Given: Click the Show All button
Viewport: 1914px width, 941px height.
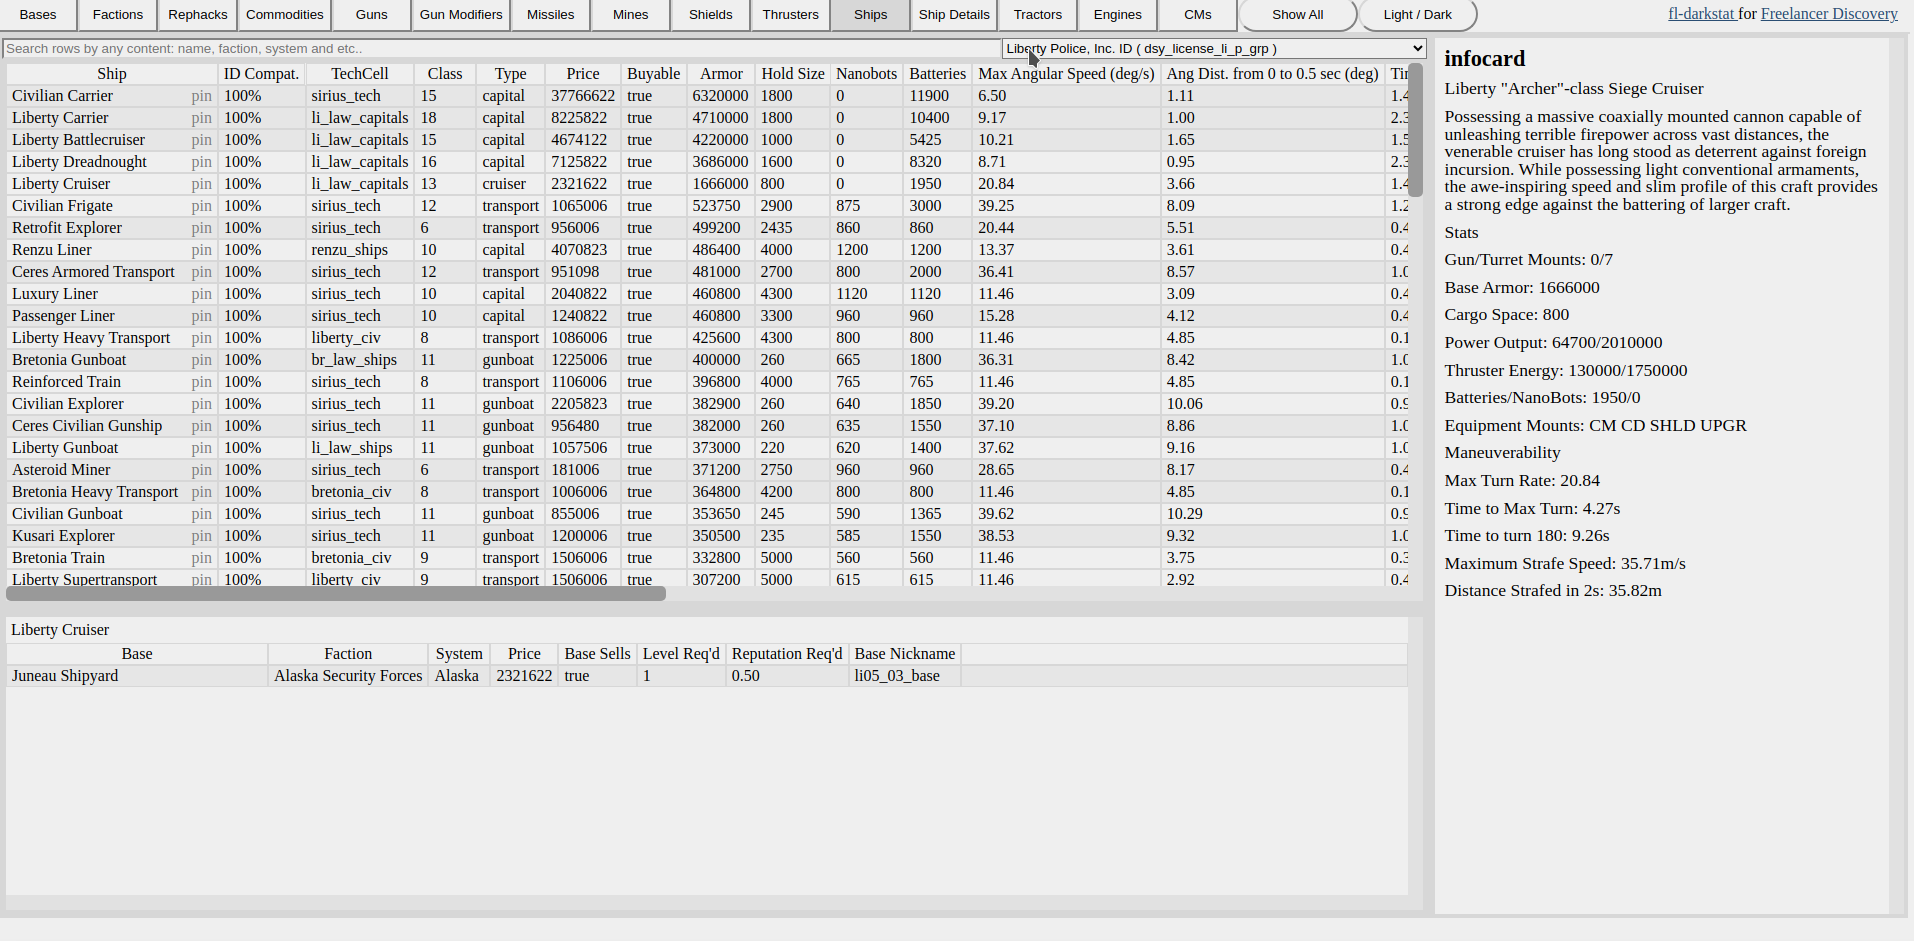Looking at the screenshot, I should point(1298,15).
